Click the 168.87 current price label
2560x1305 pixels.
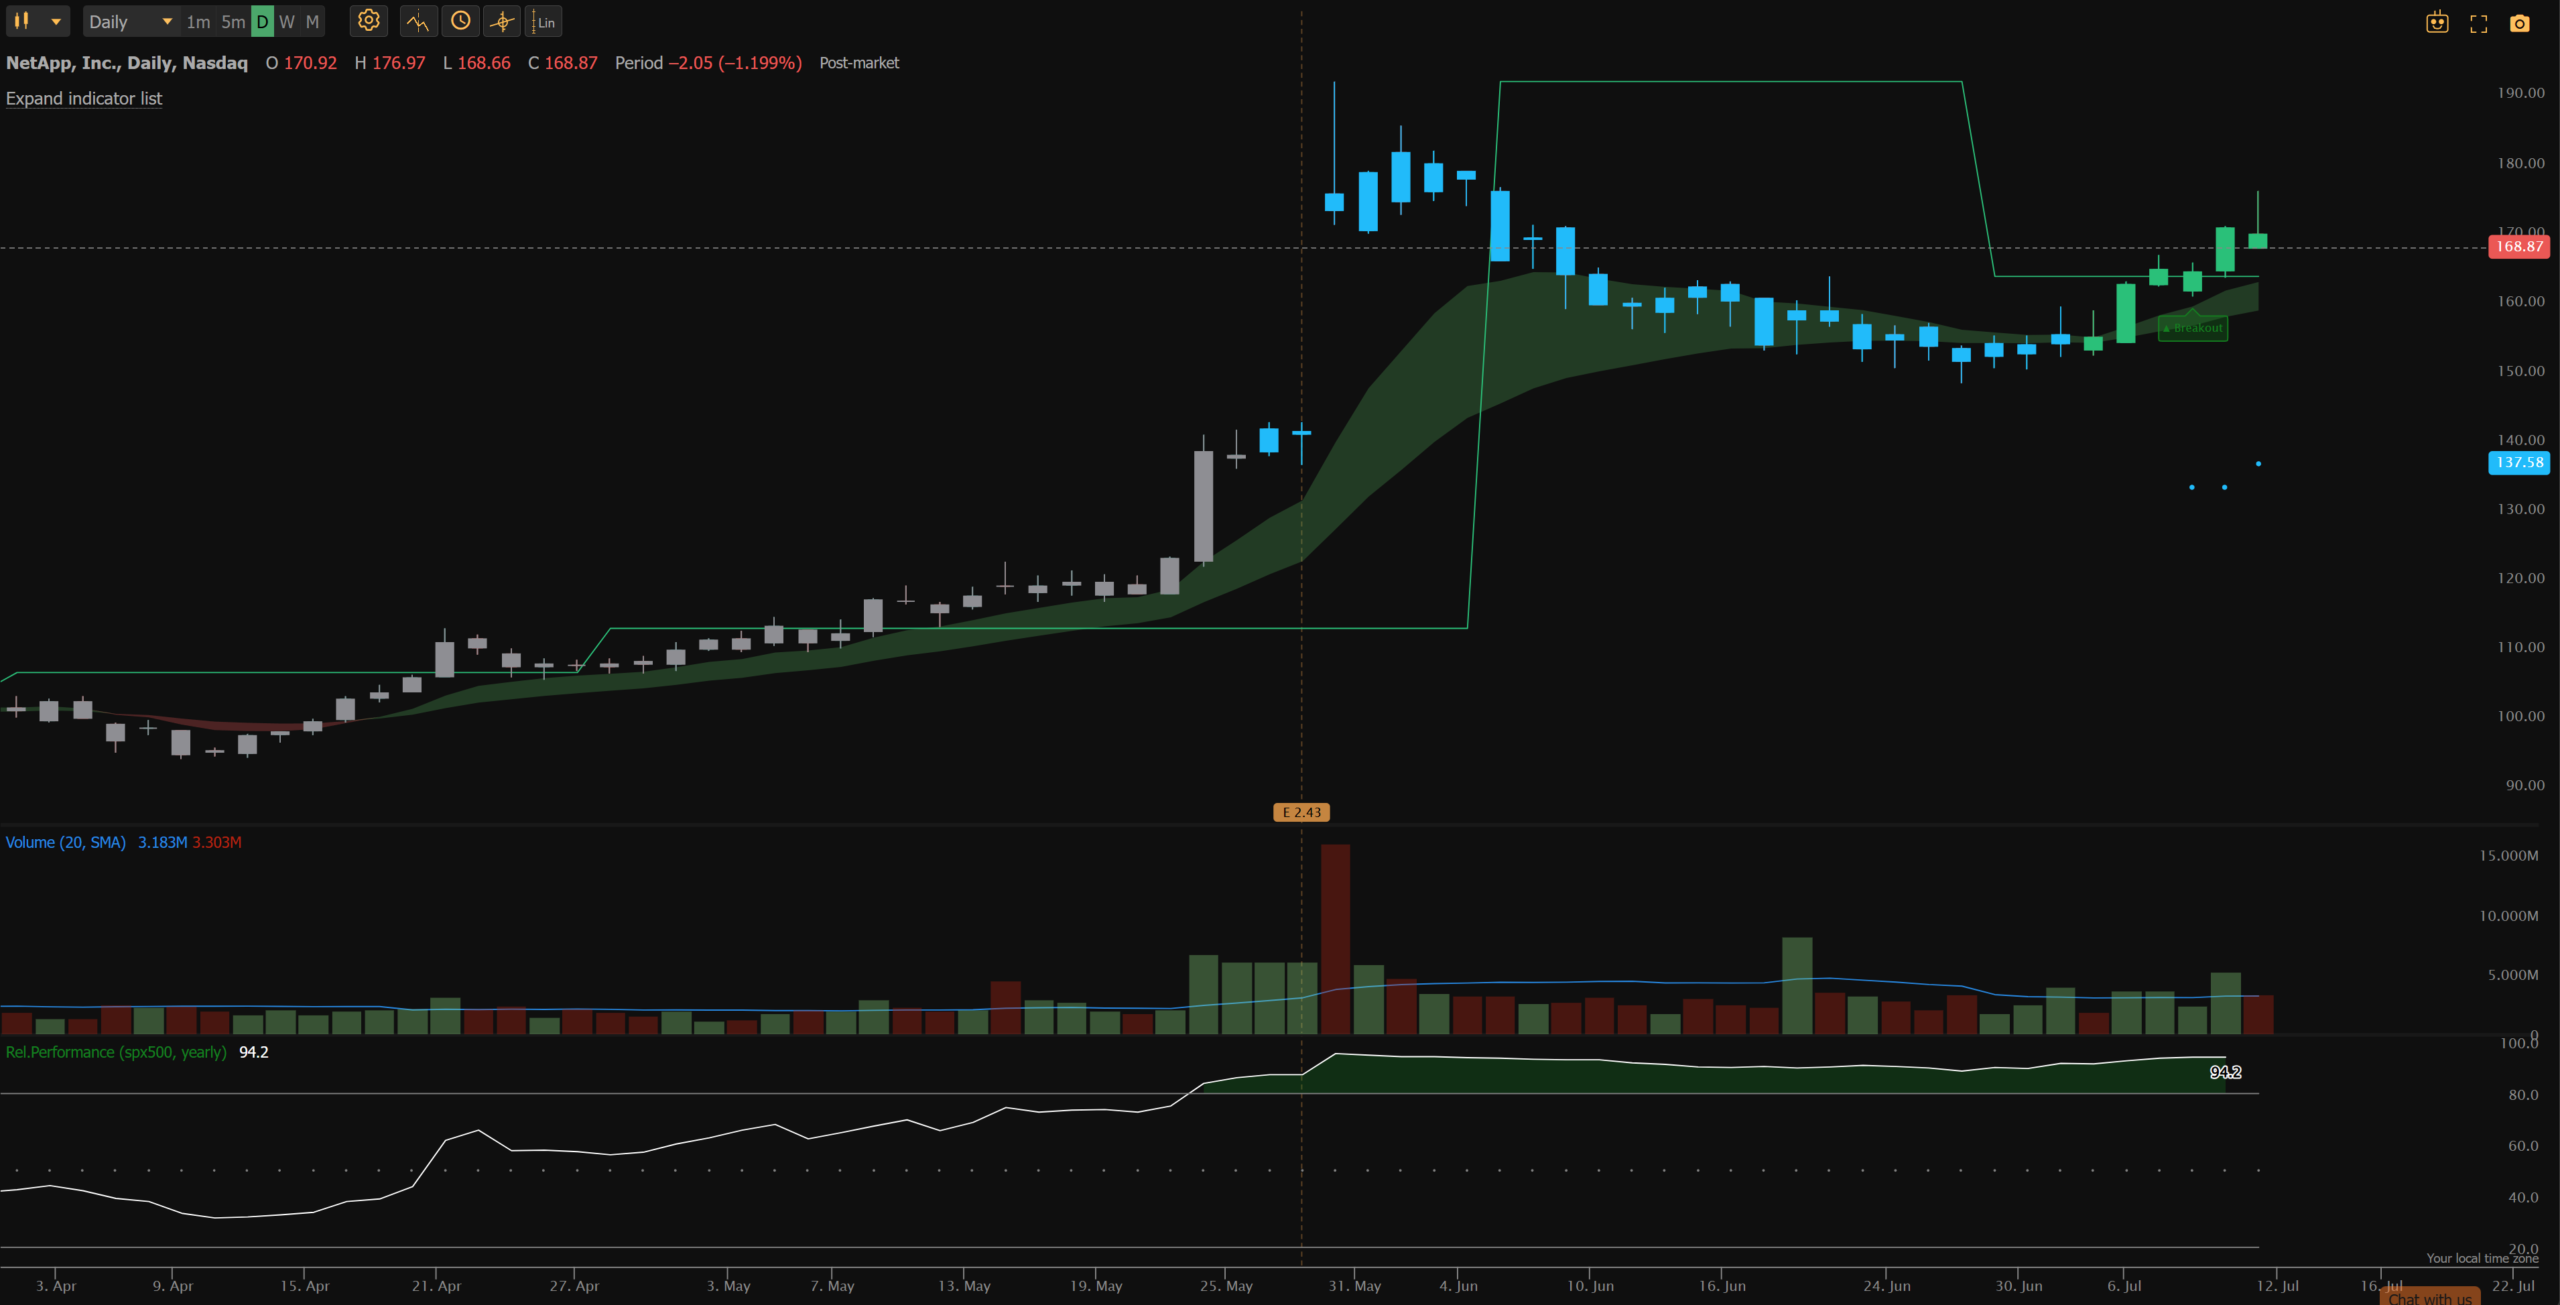pos(2518,246)
